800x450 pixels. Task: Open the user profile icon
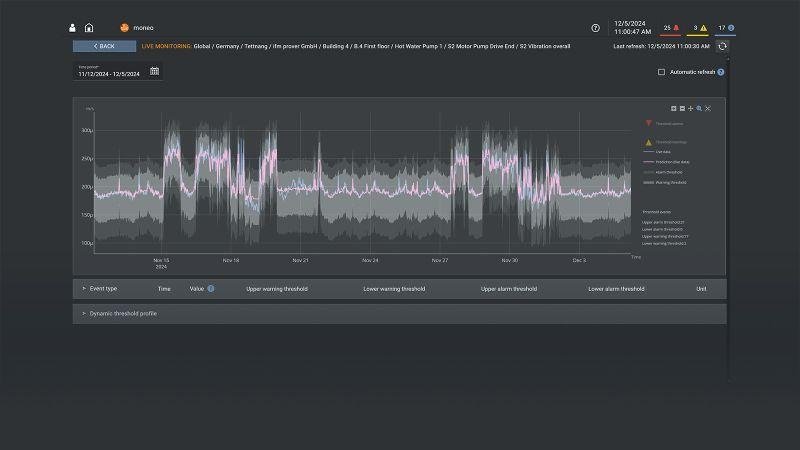[x=72, y=28]
